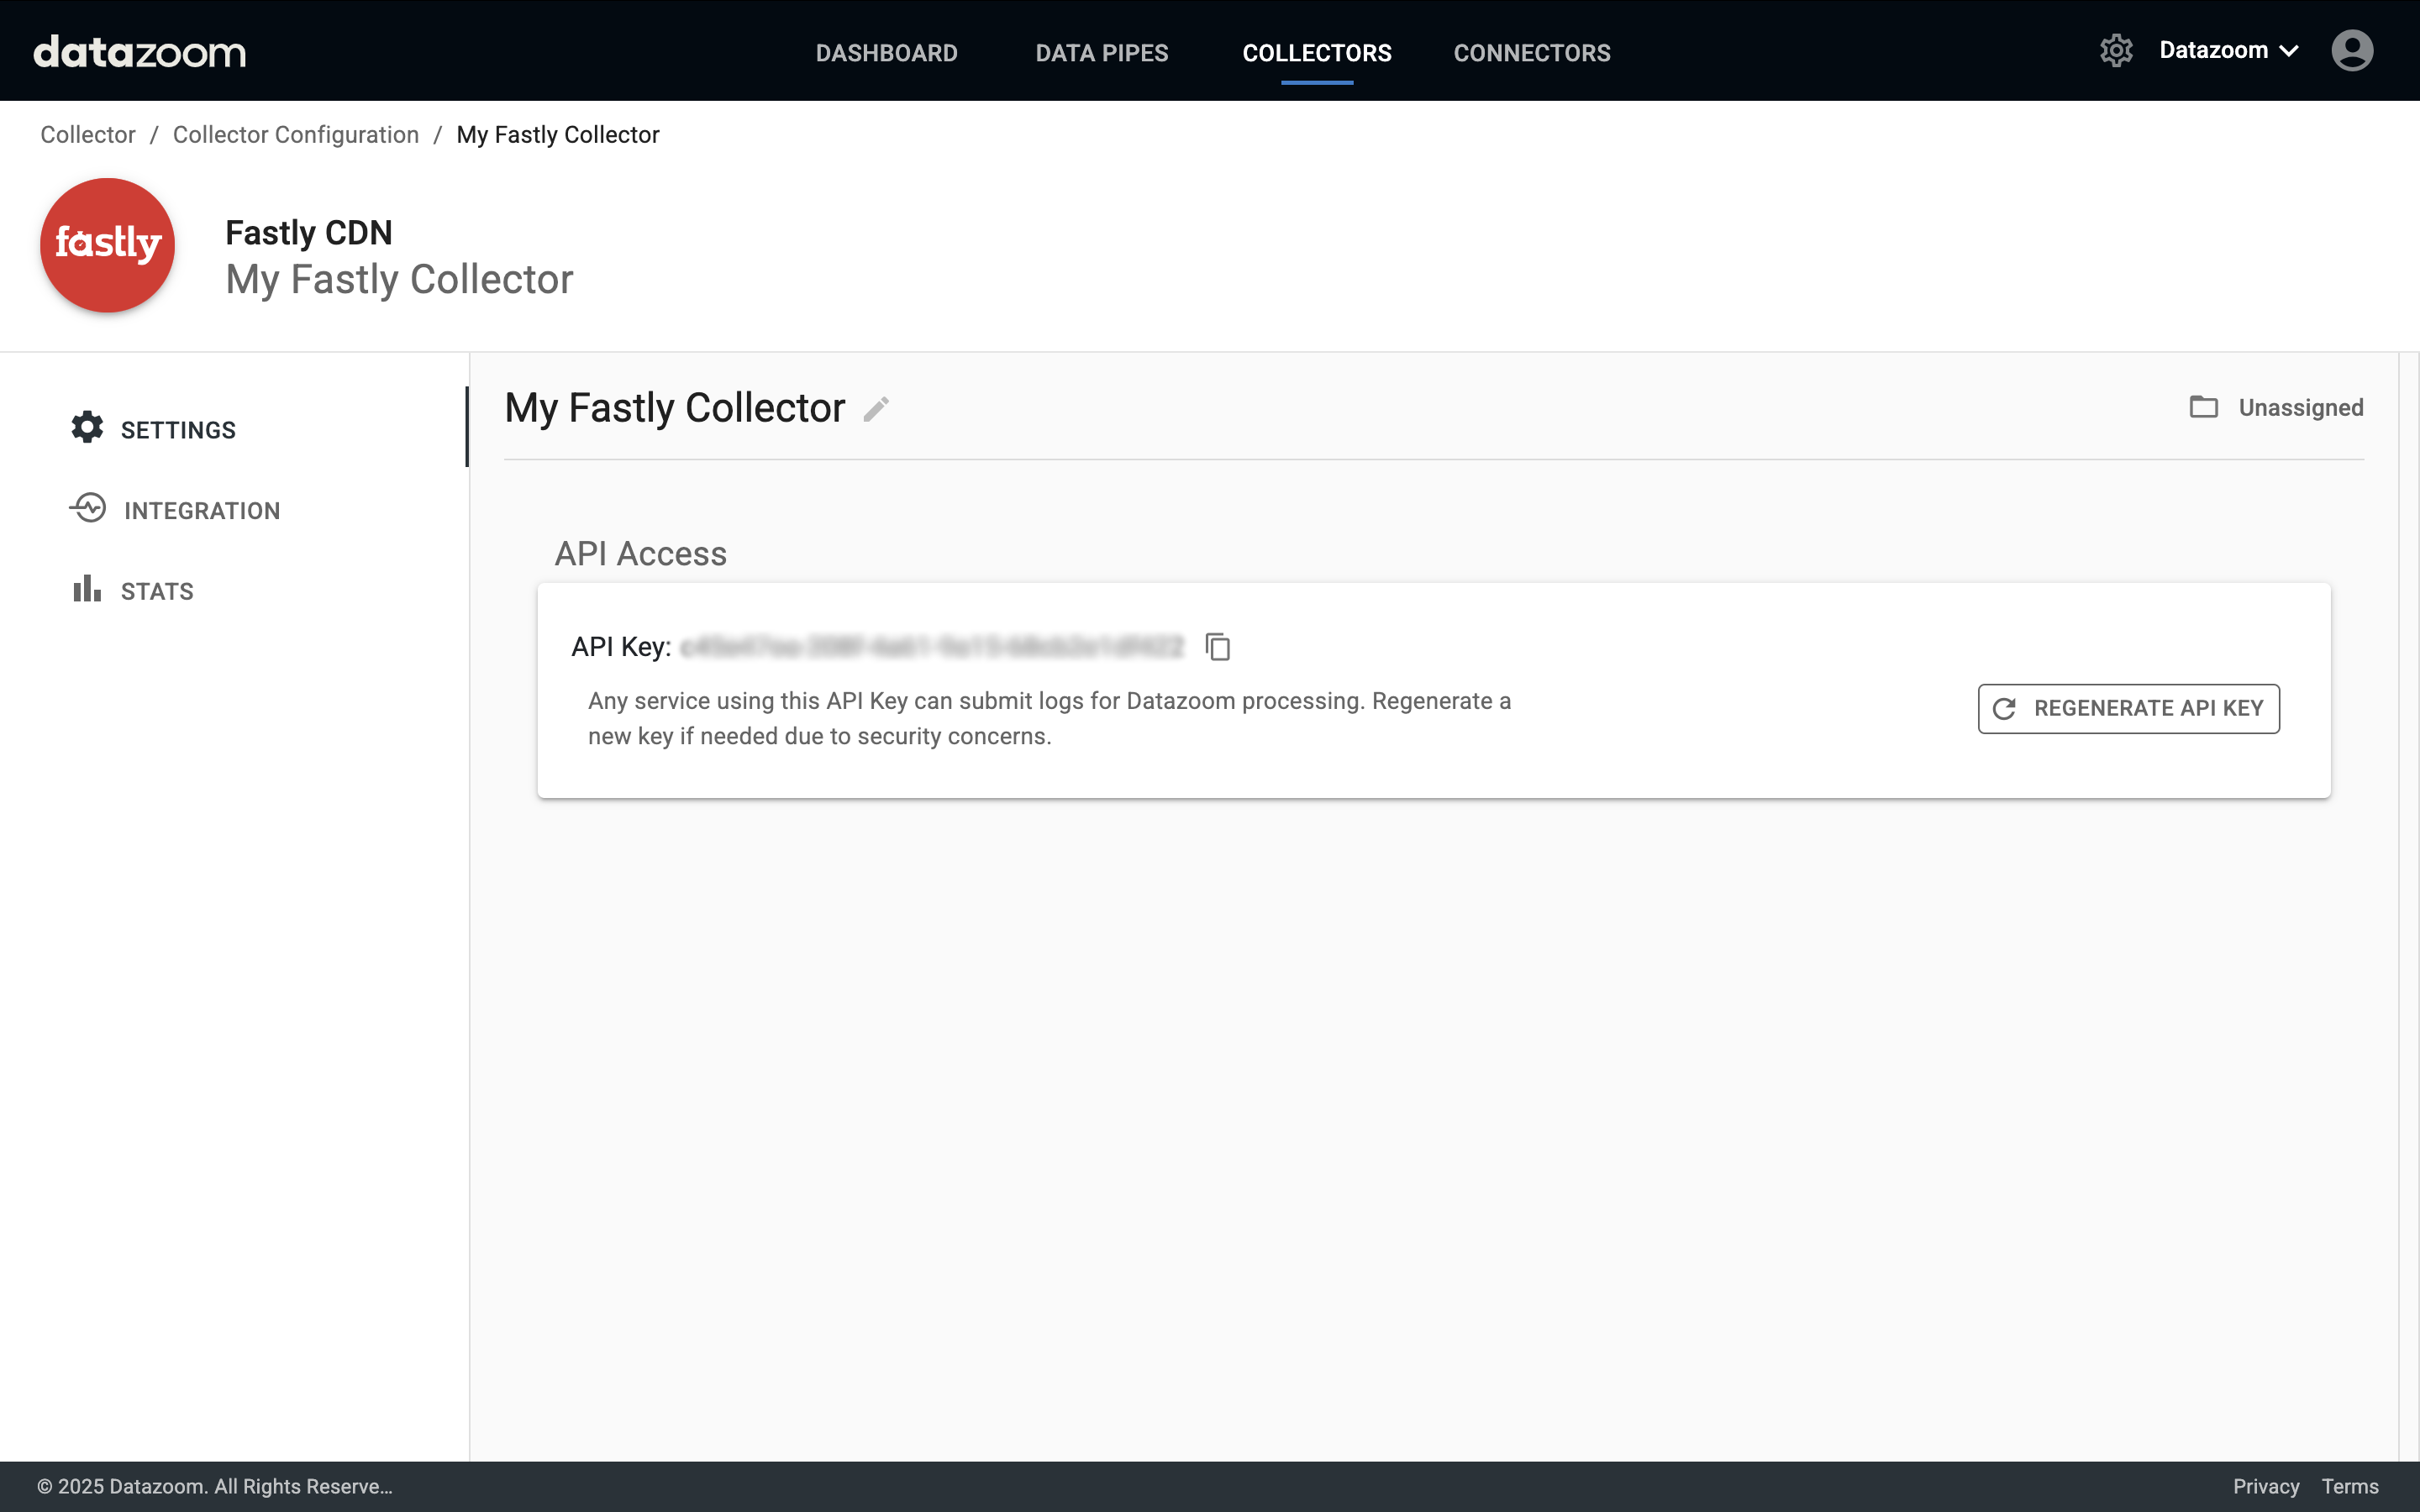
Task: Select the Collectors tab
Action: 1317,53
